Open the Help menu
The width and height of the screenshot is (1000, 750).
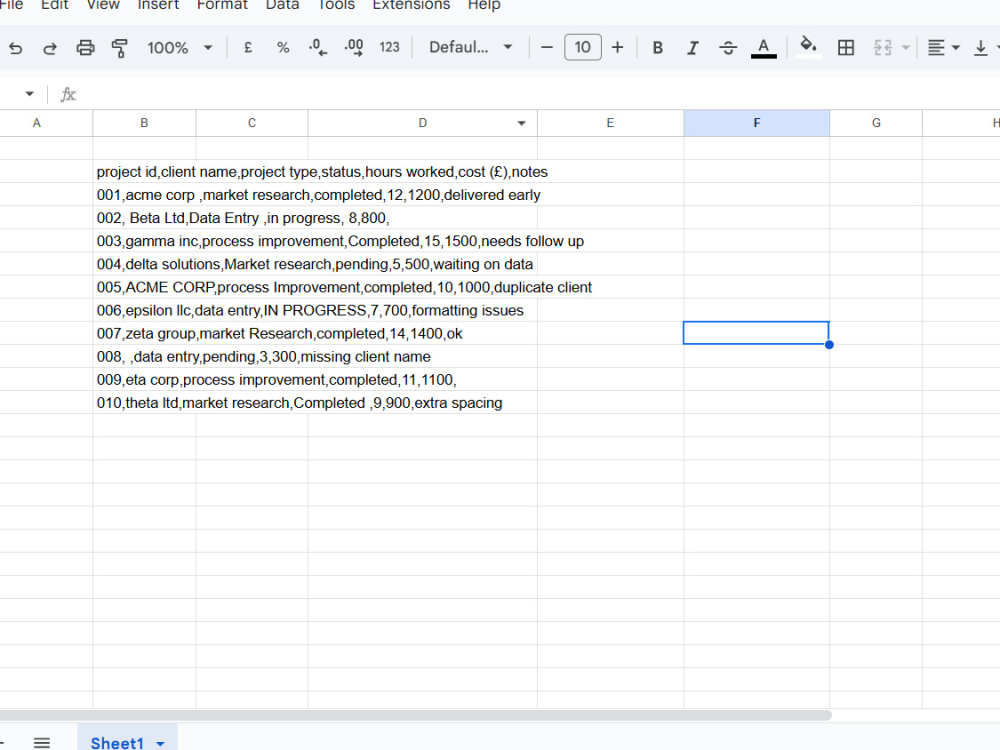click(484, 5)
